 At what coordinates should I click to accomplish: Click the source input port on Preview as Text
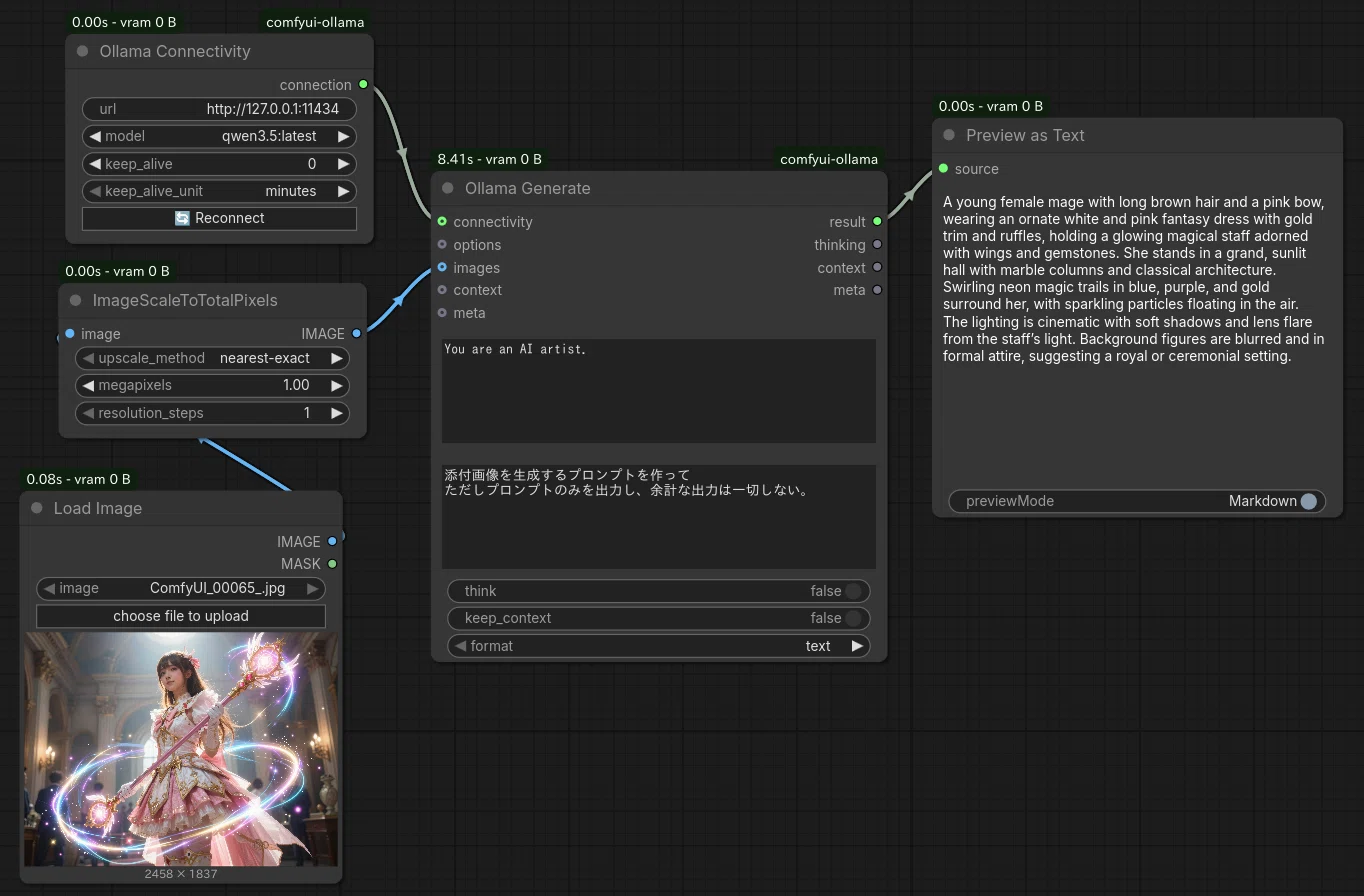coord(943,169)
